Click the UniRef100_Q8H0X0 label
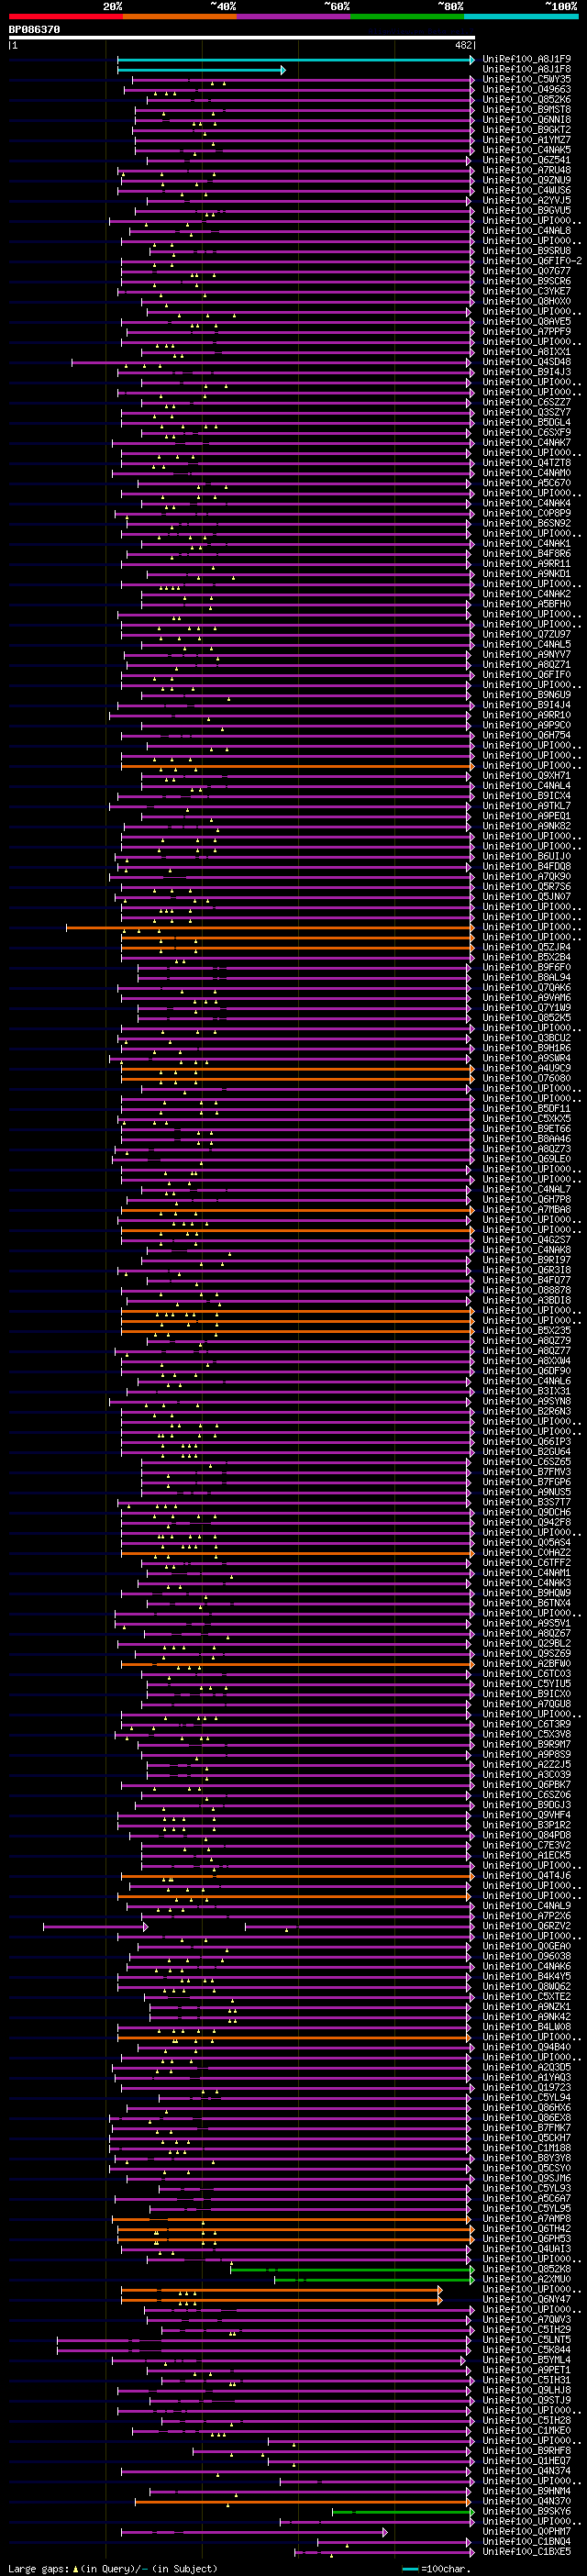 coord(526,301)
